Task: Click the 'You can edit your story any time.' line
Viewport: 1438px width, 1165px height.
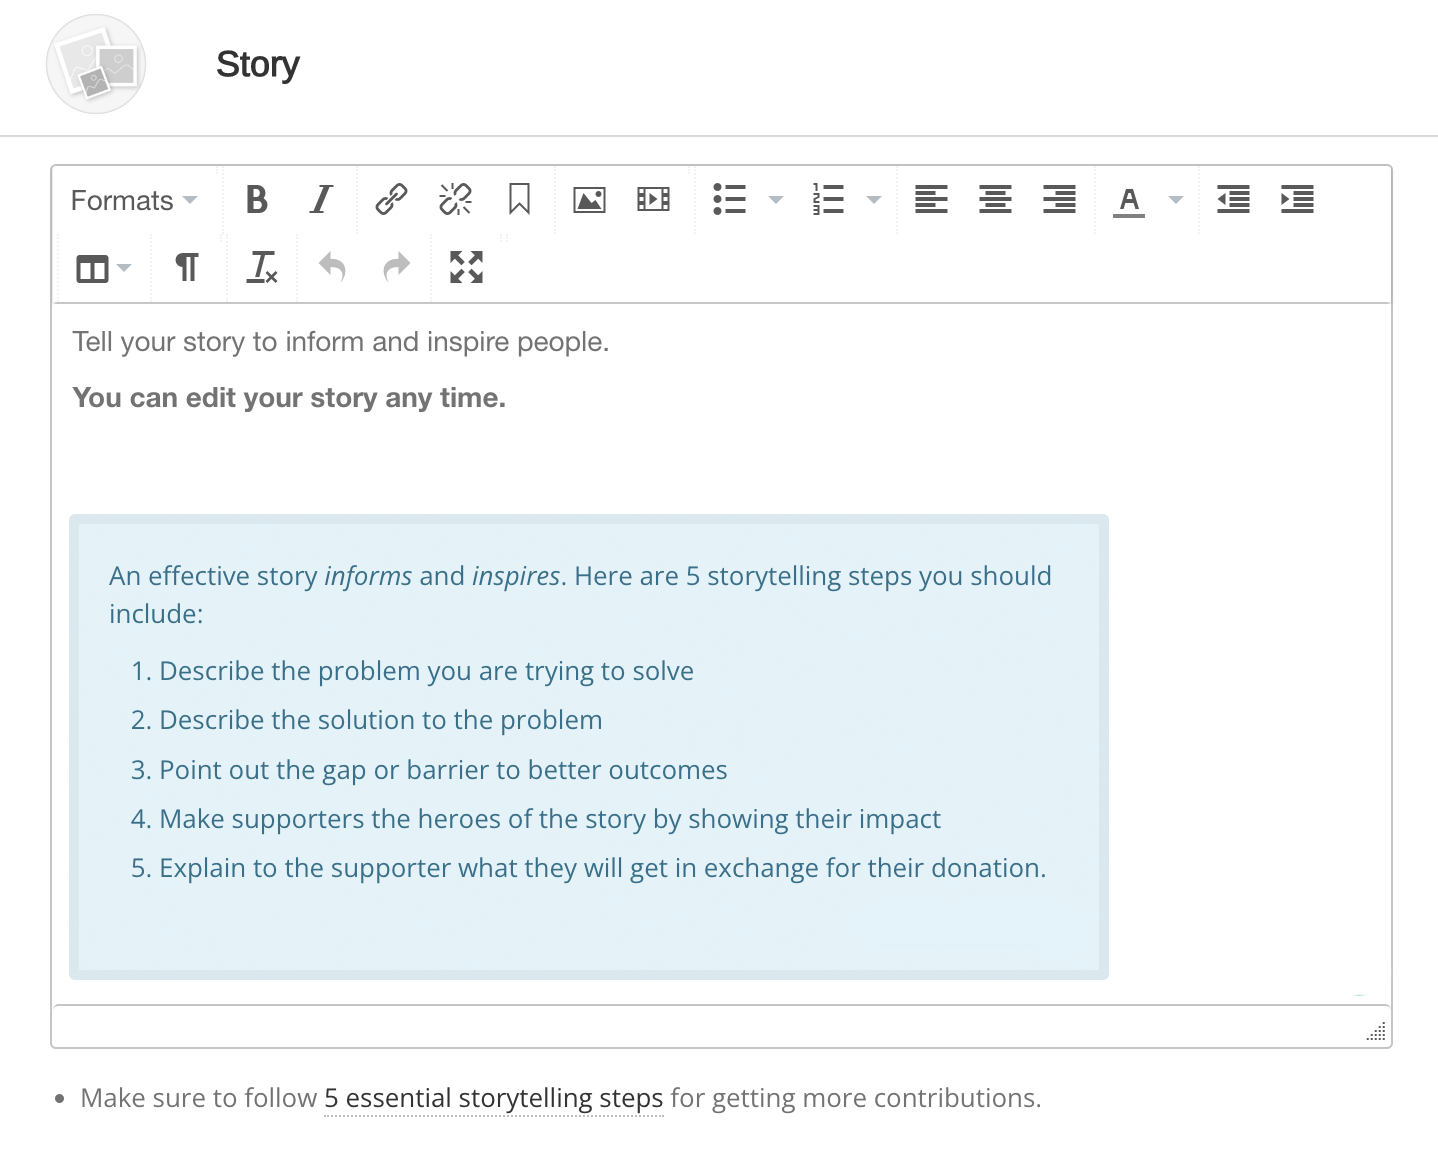Action: tap(289, 398)
